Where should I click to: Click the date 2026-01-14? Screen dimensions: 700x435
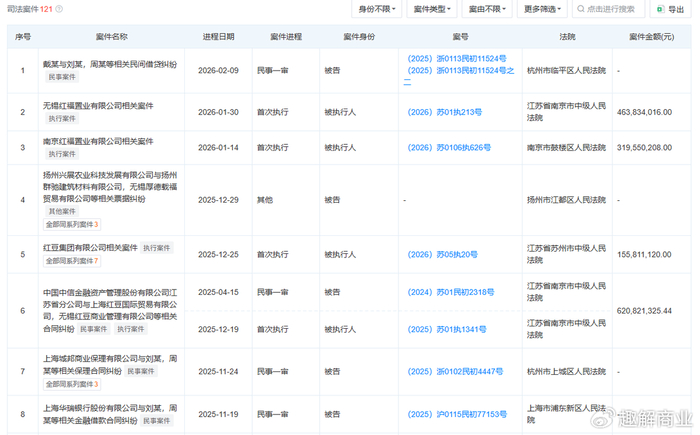click(218, 147)
